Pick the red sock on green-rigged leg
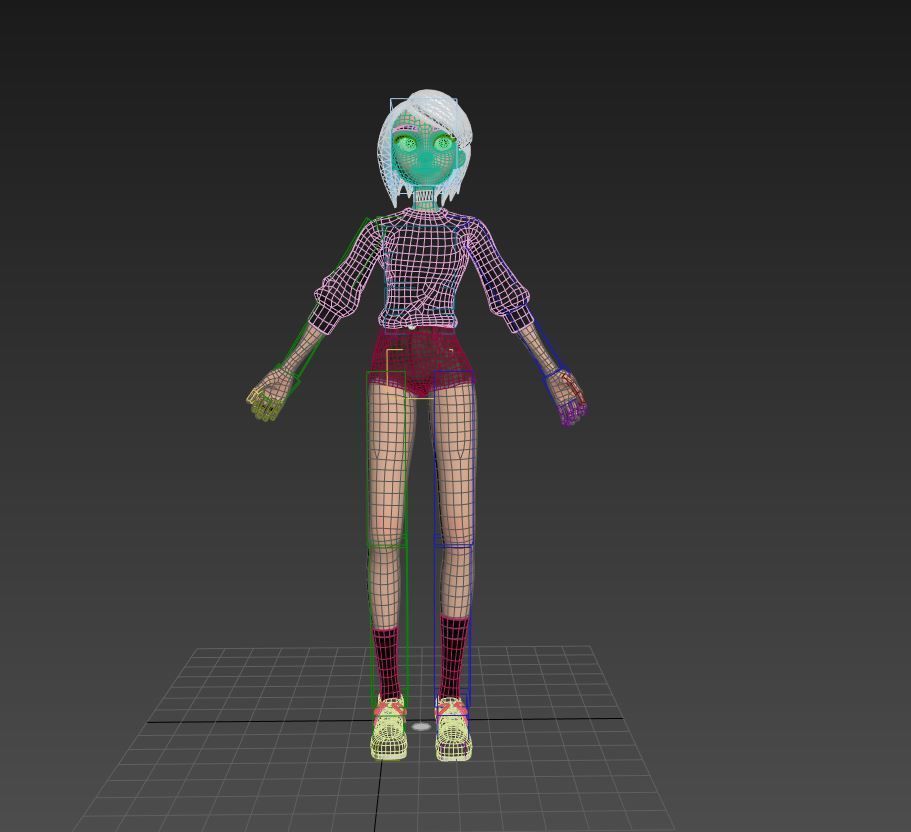The image size is (911, 832). (x=386, y=664)
